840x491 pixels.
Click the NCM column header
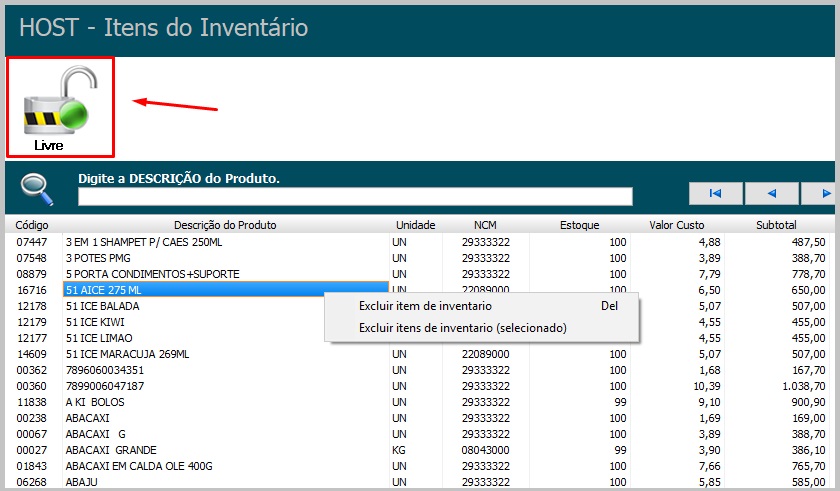[485, 225]
